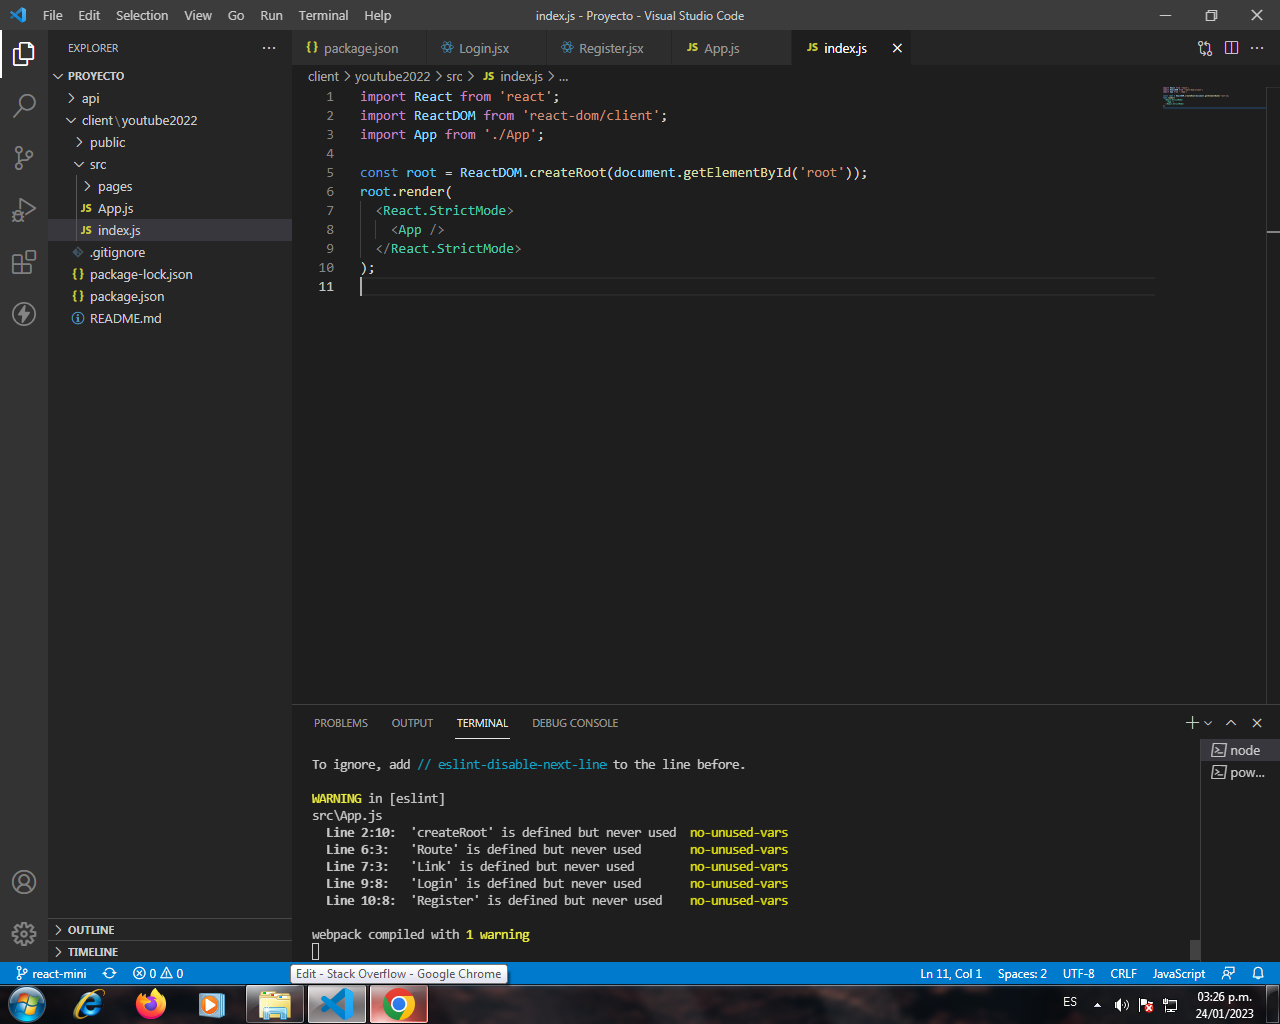Open the Extensions view icon
The width and height of the screenshot is (1280, 1024).
tap(24, 262)
